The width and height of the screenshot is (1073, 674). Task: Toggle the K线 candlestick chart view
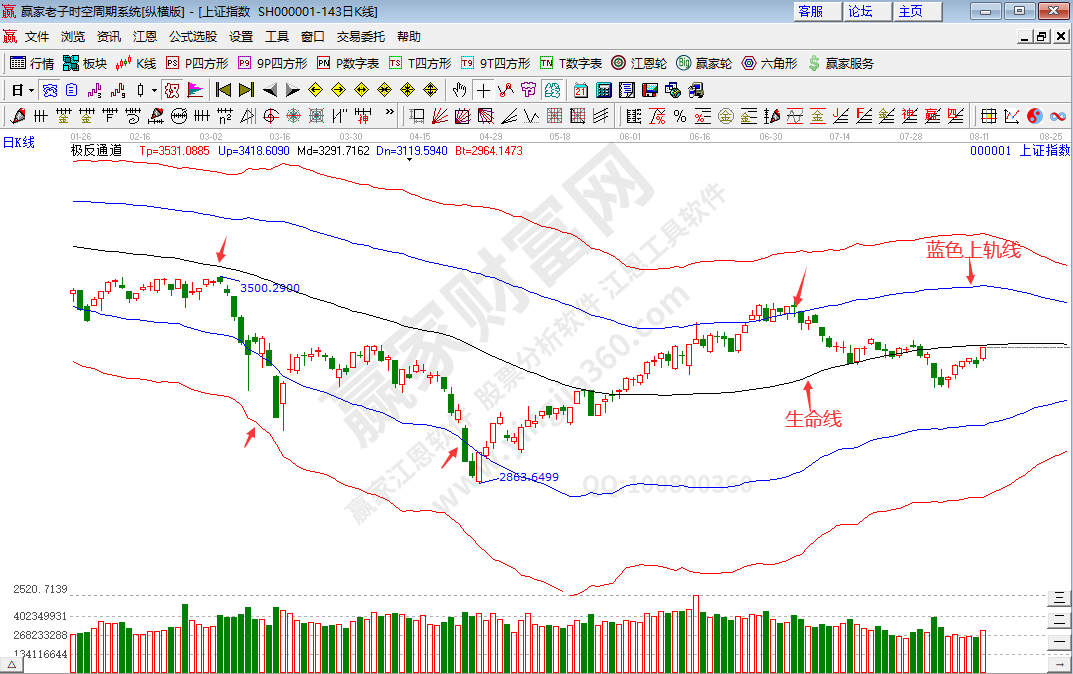[x=136, y=63]
